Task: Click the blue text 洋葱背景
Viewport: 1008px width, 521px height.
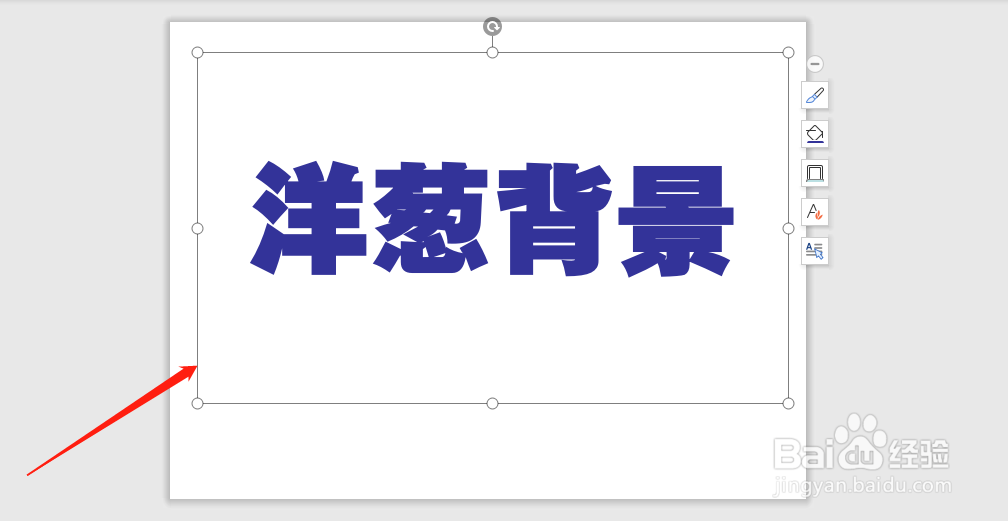Action: (492, 219)
